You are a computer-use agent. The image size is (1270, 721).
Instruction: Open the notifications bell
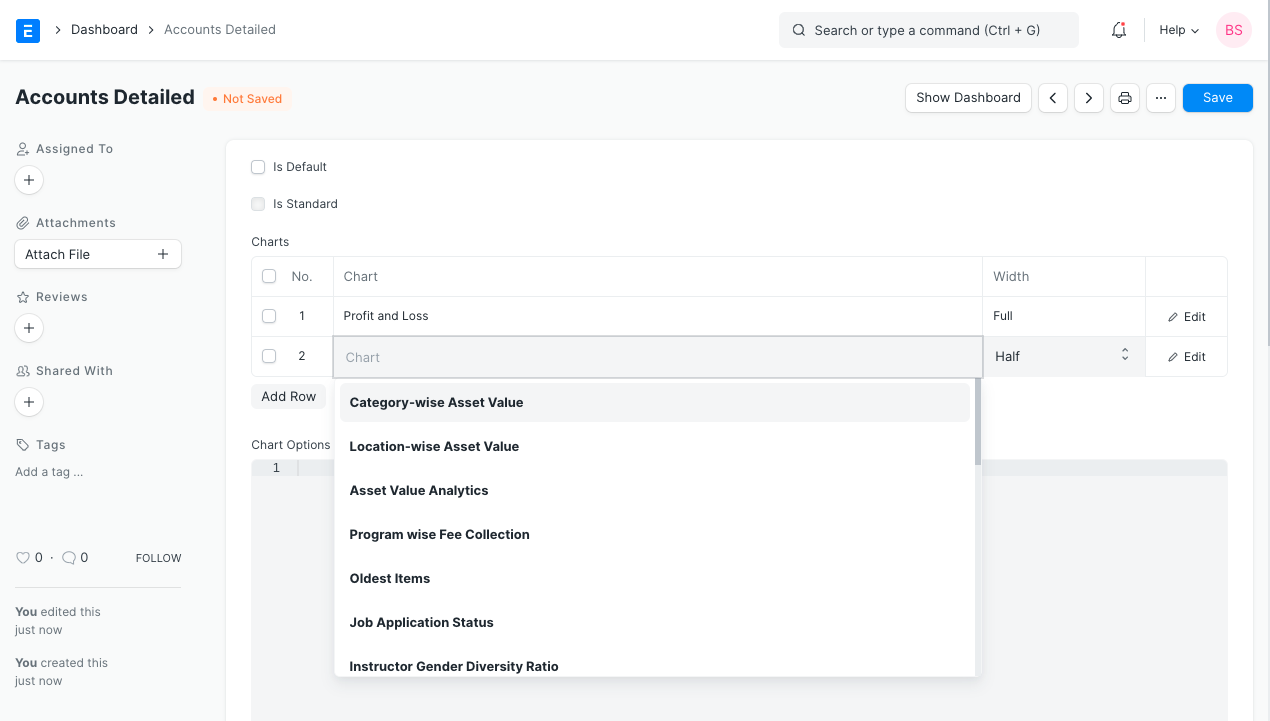click(x=1118, y=30)
